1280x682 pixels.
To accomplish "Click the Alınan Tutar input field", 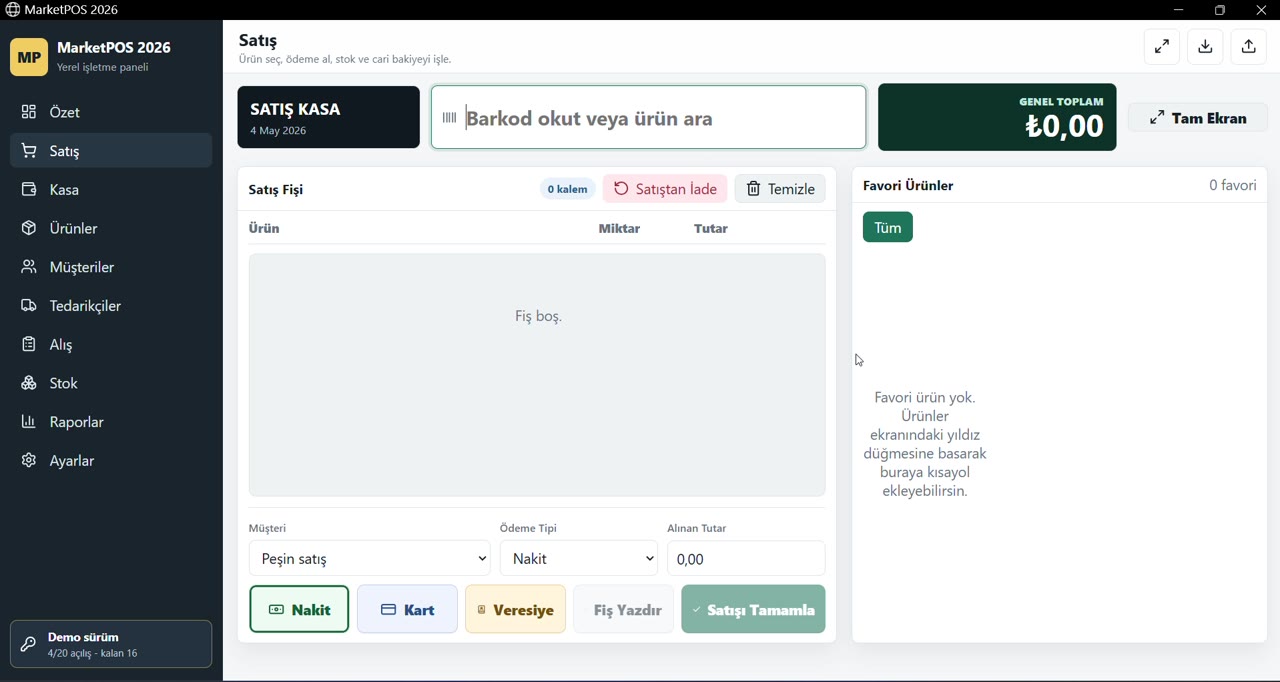I will click(746, 559).
